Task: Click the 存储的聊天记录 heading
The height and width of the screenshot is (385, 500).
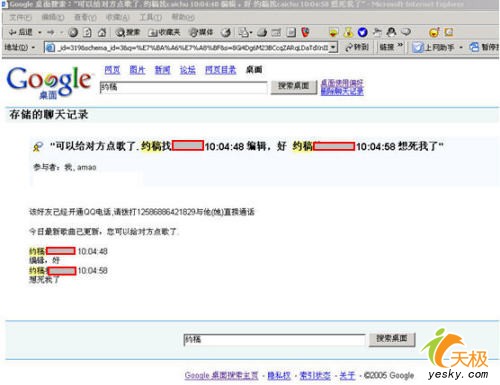Action: [x=49, y=115]
